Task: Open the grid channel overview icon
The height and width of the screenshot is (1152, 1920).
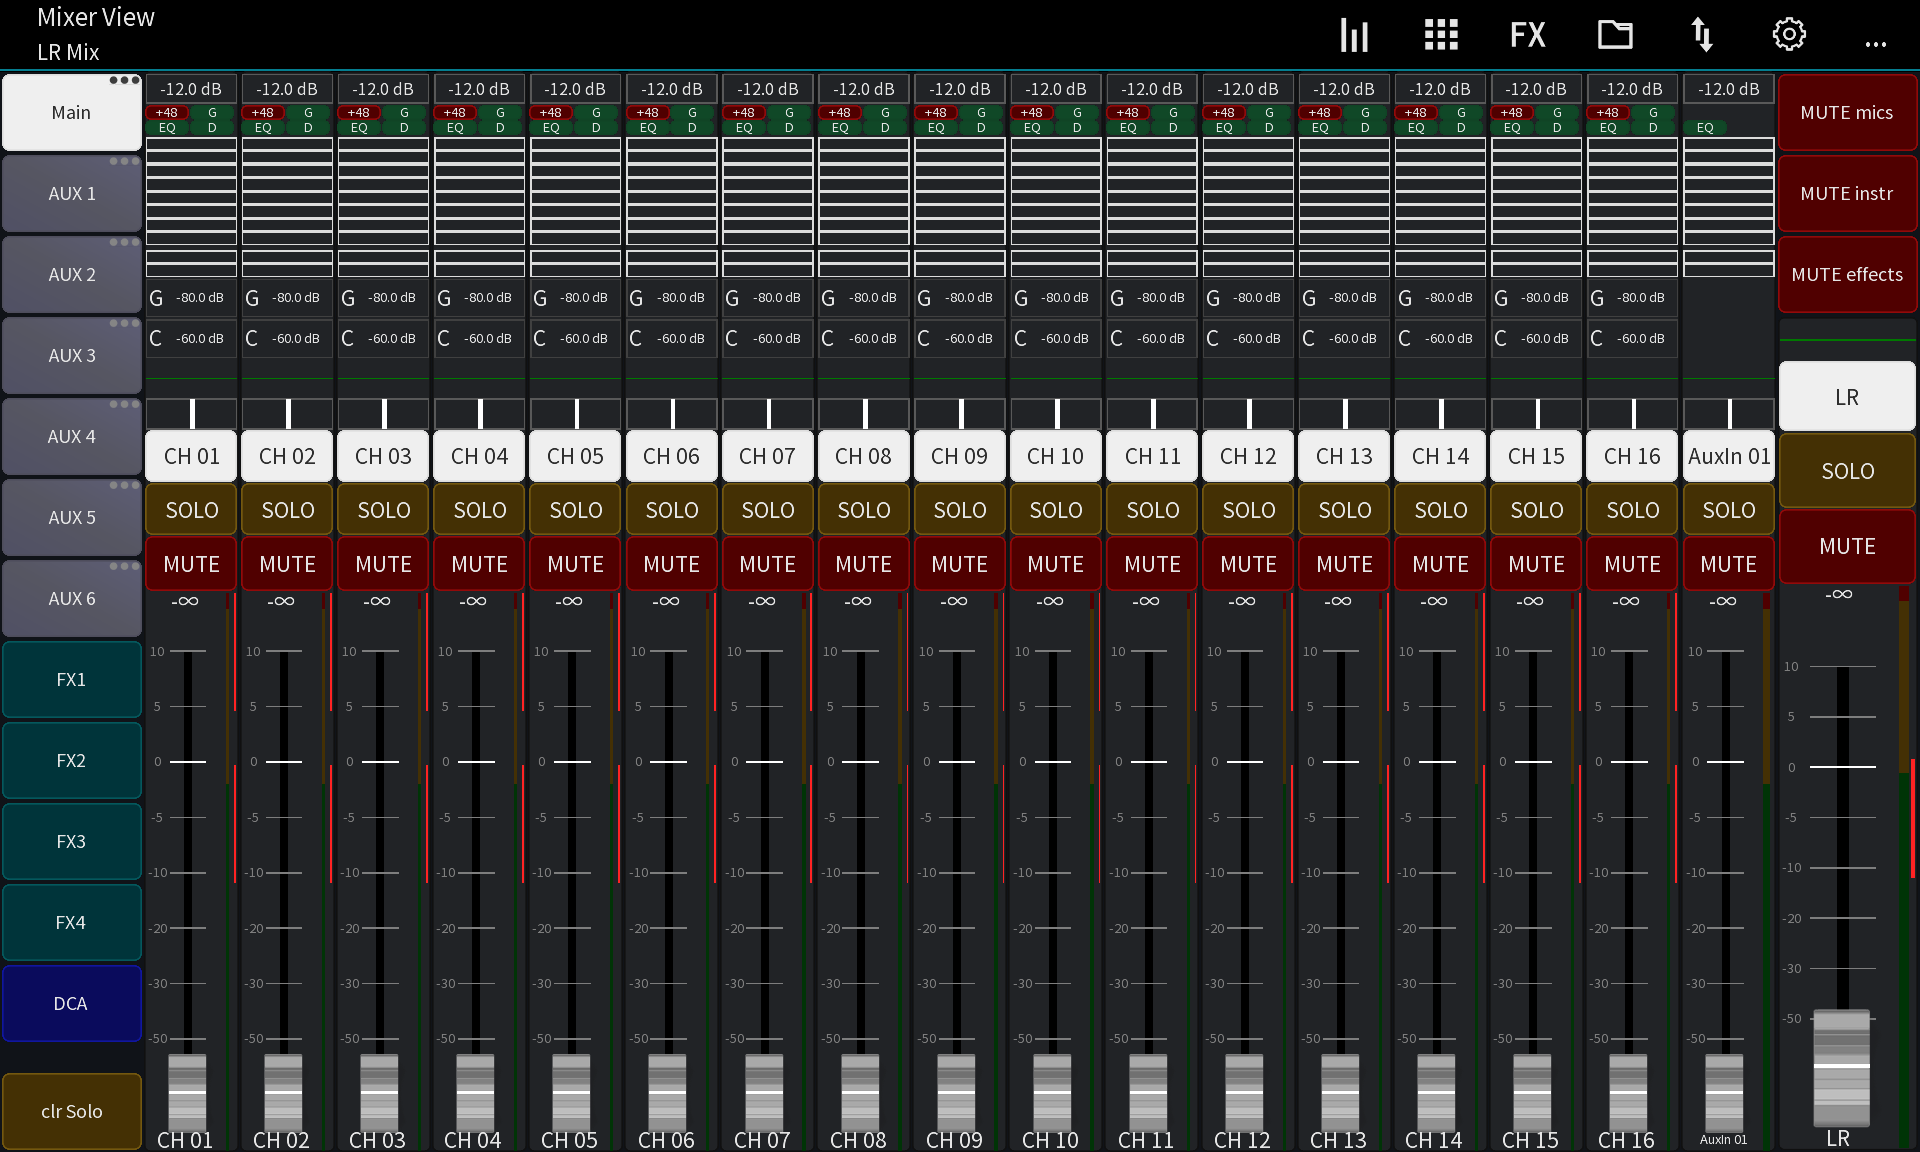Action: (1440, 34)
